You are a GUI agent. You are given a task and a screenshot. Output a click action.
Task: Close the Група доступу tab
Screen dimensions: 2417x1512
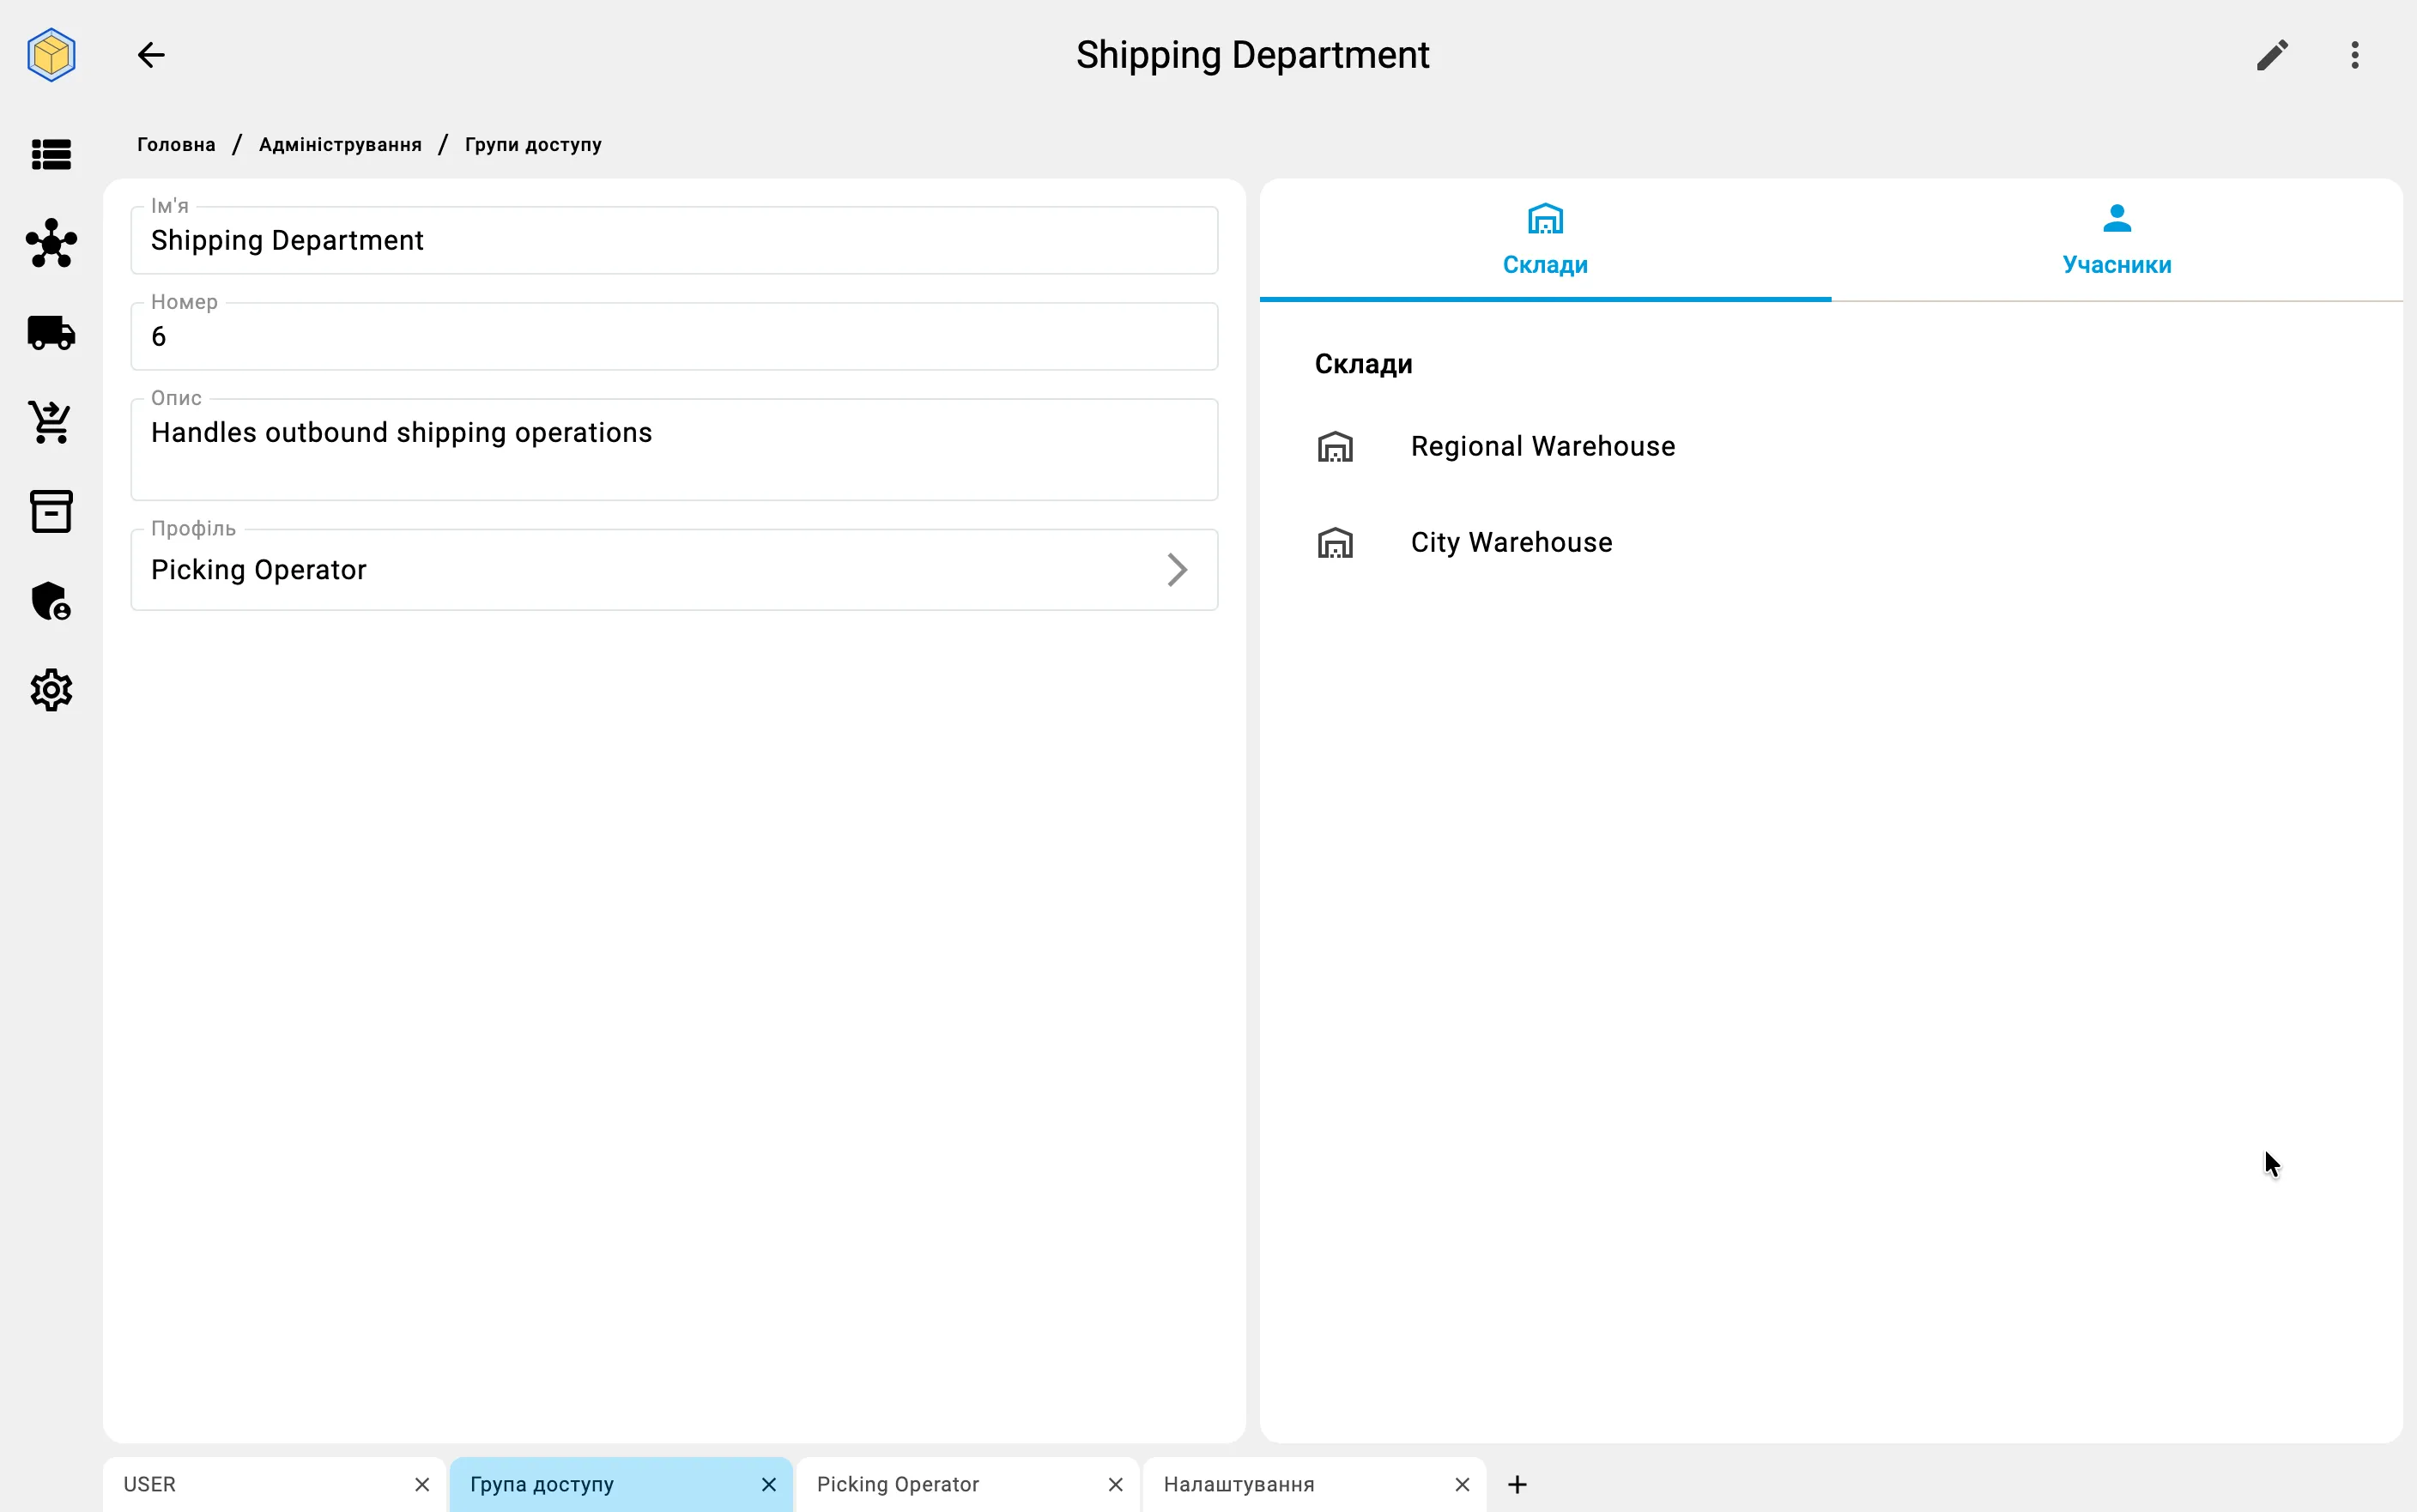coord(769,1485)
